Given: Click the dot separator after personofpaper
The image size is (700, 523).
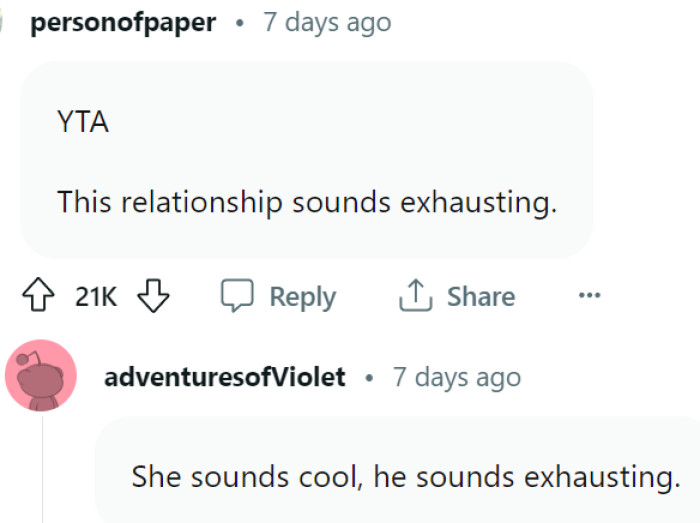Looking at the screenshot, I should (x=239, y=23).
